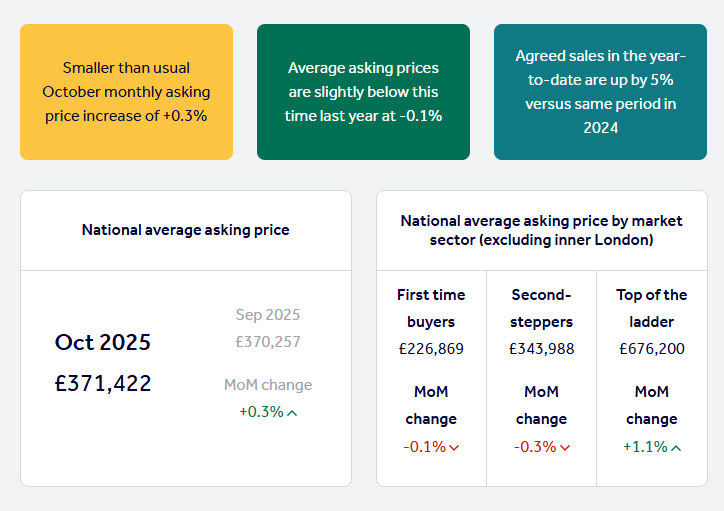This screenshot has width=724, height=511.
Task: Click the green up arrow beside +0.3%
Action: tap(292, 412)
